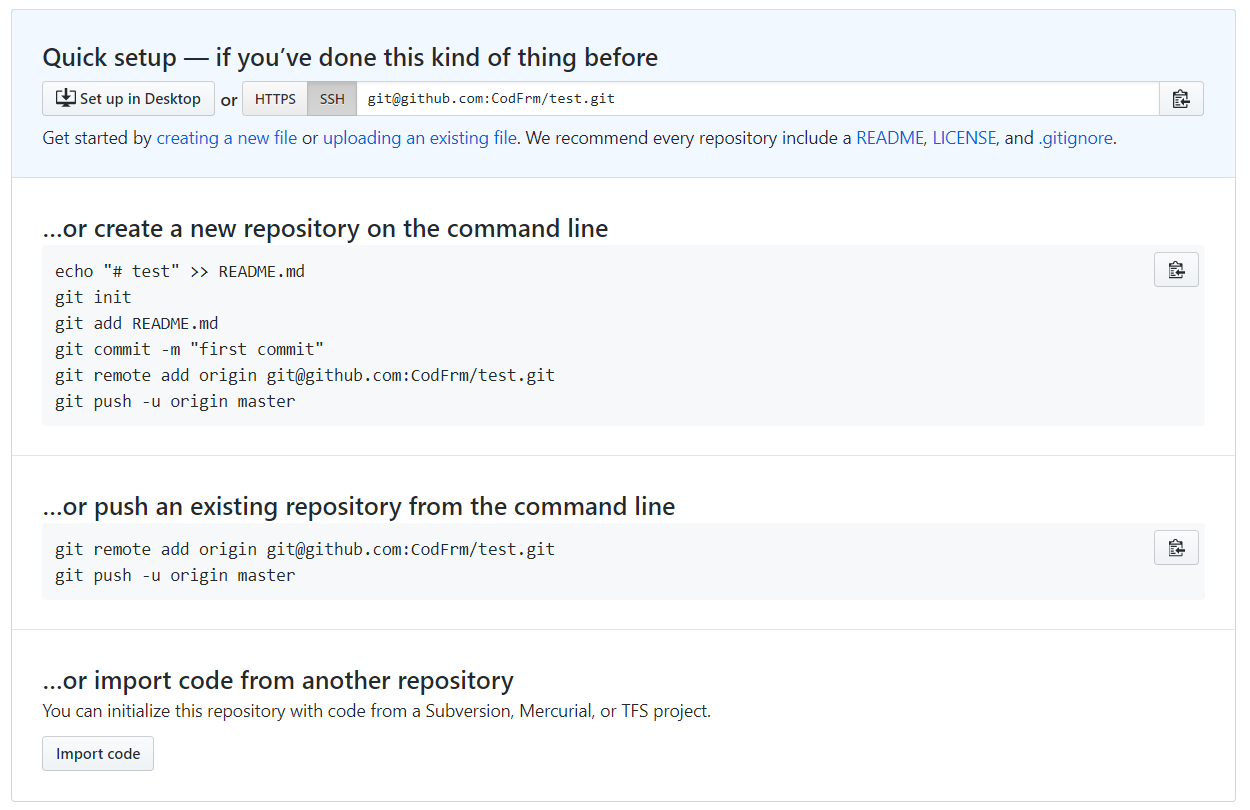Open the README recommendation link
1250x810 pixels.
889,138
